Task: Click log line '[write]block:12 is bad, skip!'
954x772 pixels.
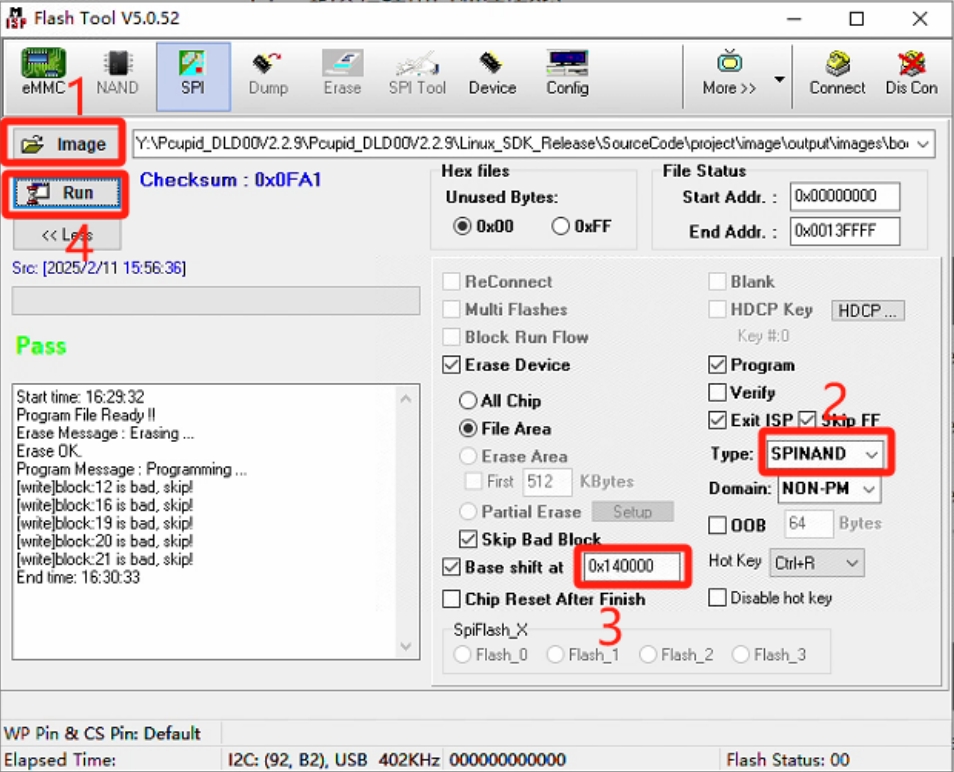Action: point(105,487)
